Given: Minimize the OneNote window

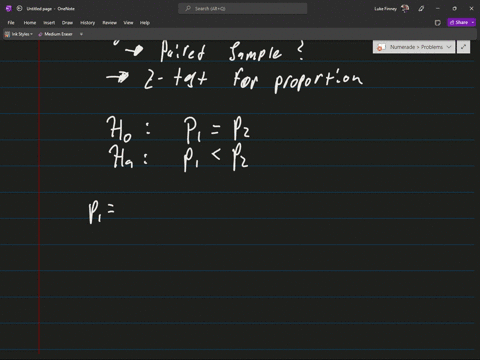Looking at the screenshot, I should point(438,9).
